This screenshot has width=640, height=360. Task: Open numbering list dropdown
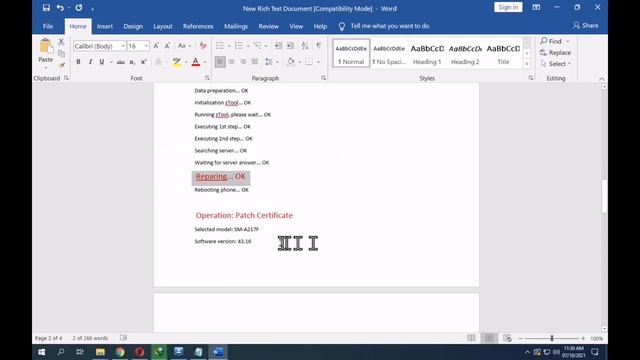pyautogui.click(x=248, y=46)
